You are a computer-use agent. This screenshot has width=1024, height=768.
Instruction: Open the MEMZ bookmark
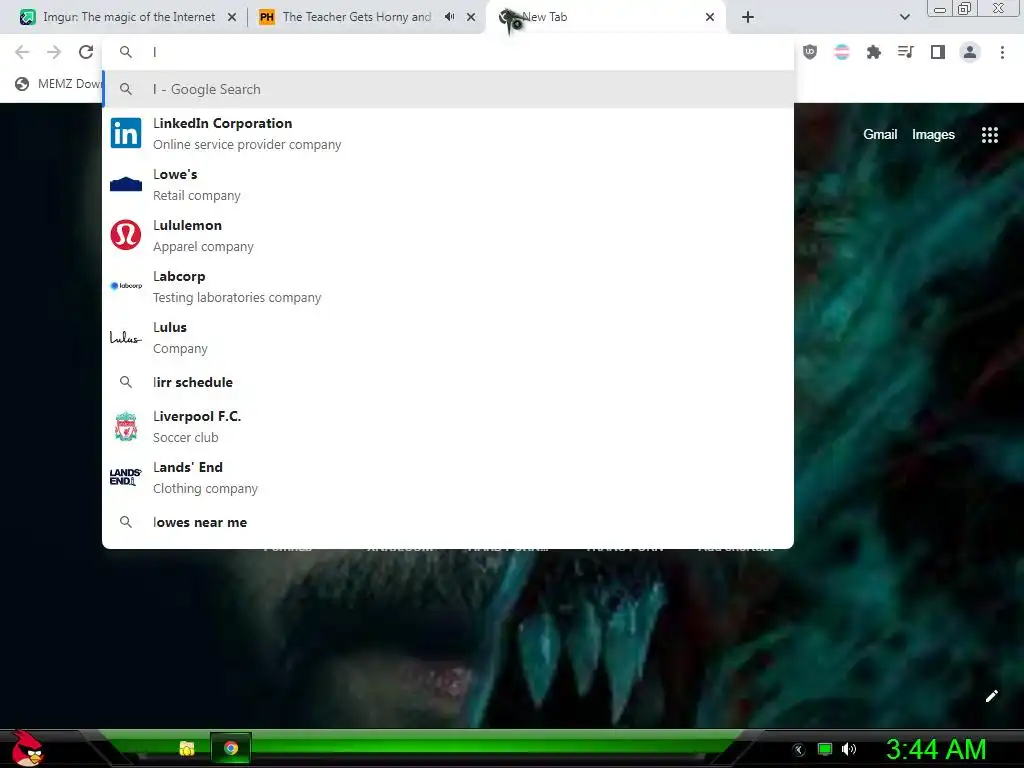point(57,84)
